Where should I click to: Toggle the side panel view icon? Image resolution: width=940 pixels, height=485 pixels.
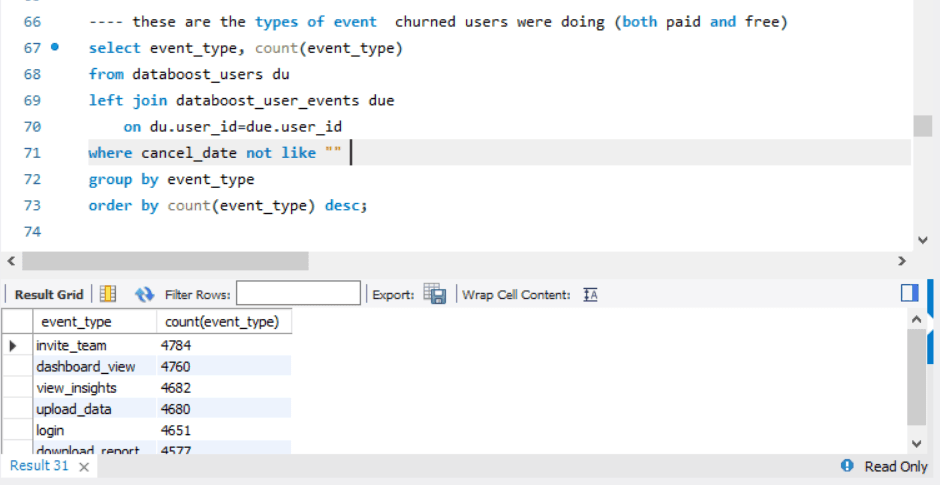click(x=909, y=293)
